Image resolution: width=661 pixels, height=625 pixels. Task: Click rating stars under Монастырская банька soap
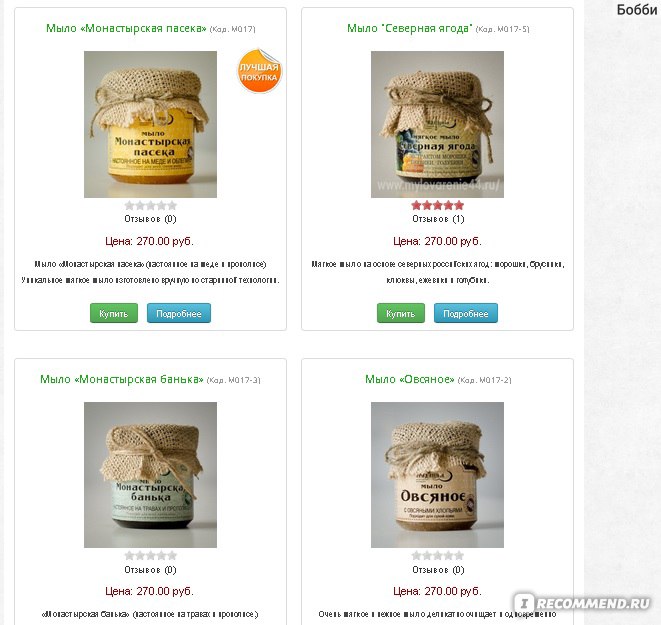pos(150,556)
